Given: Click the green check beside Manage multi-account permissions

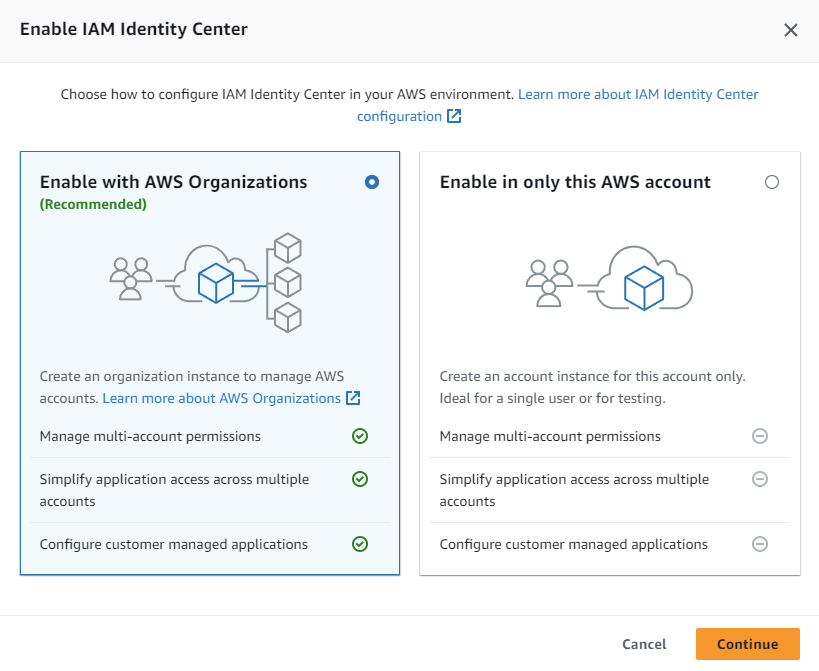Looking at the screenshot, I should pyautogui.click(x=360, y=436).
